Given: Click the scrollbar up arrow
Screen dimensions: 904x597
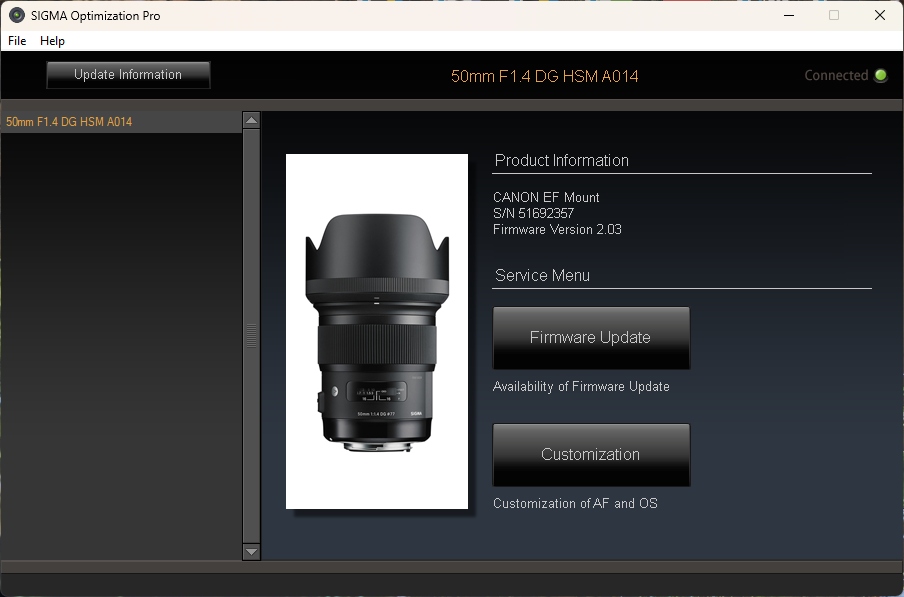Looking at the screenshot, I should pos(251,119).
